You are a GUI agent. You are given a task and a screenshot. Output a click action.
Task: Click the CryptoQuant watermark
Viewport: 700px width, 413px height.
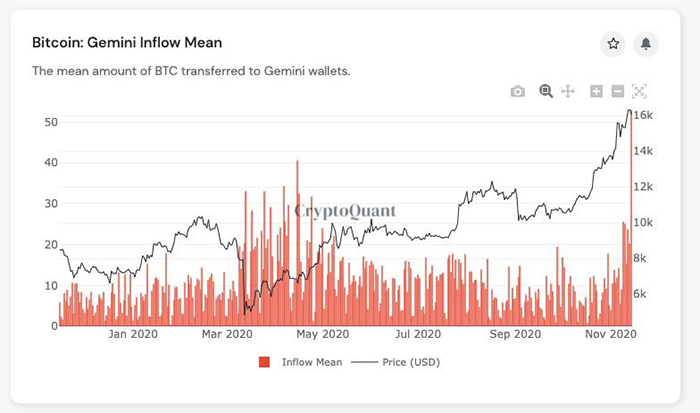click(x=345, y=211)
